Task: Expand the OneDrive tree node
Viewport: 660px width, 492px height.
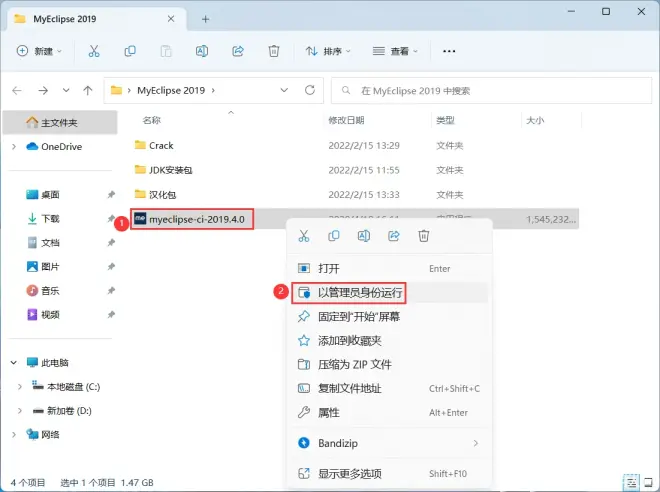Action: [14, 146]
